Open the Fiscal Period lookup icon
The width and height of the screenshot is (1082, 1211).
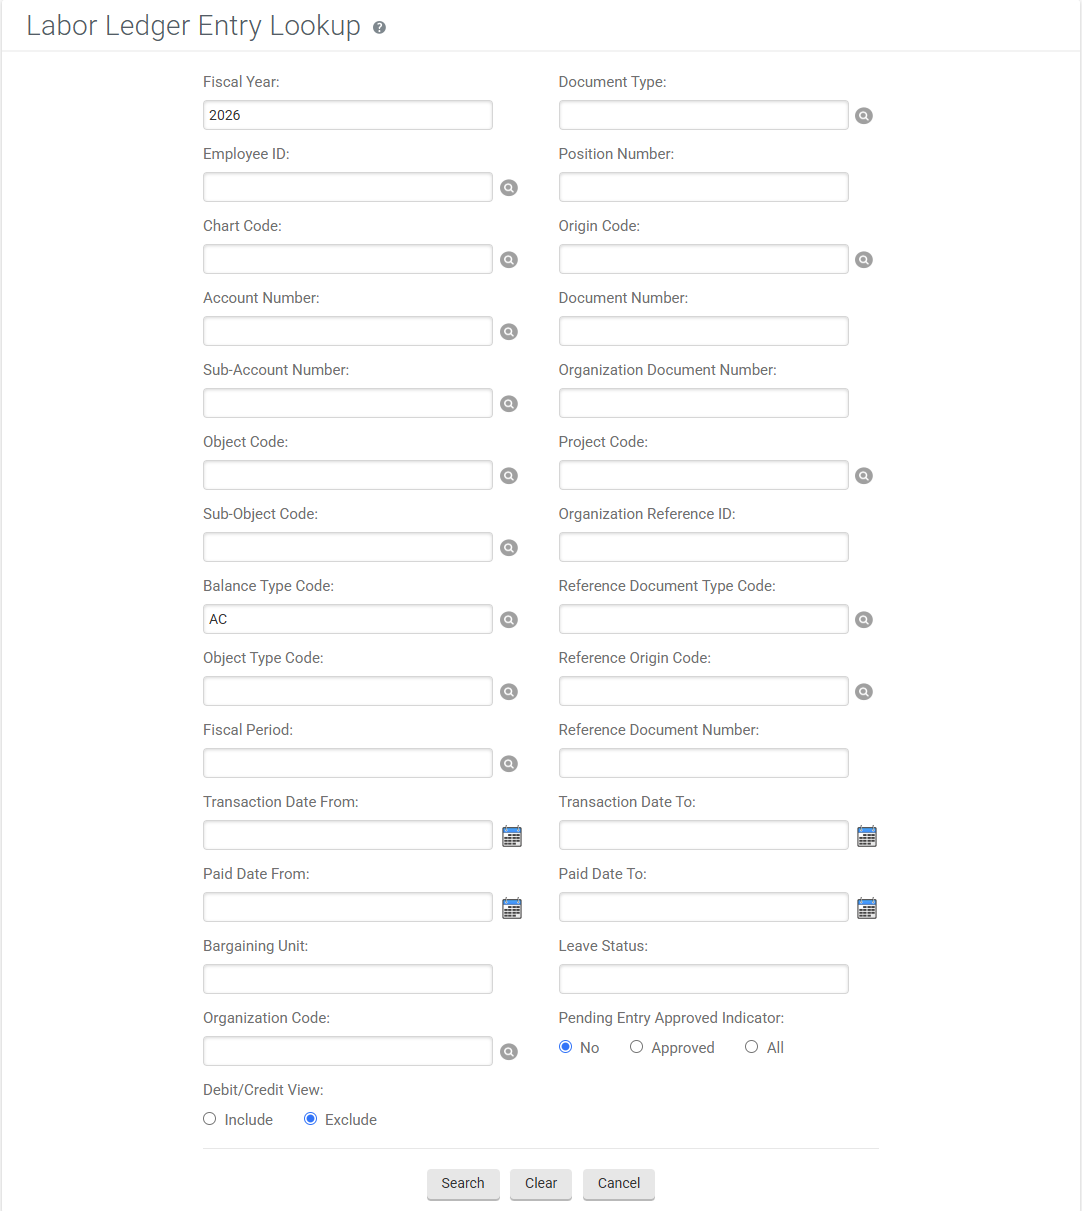pyautogui.click(x=509, y=764)
